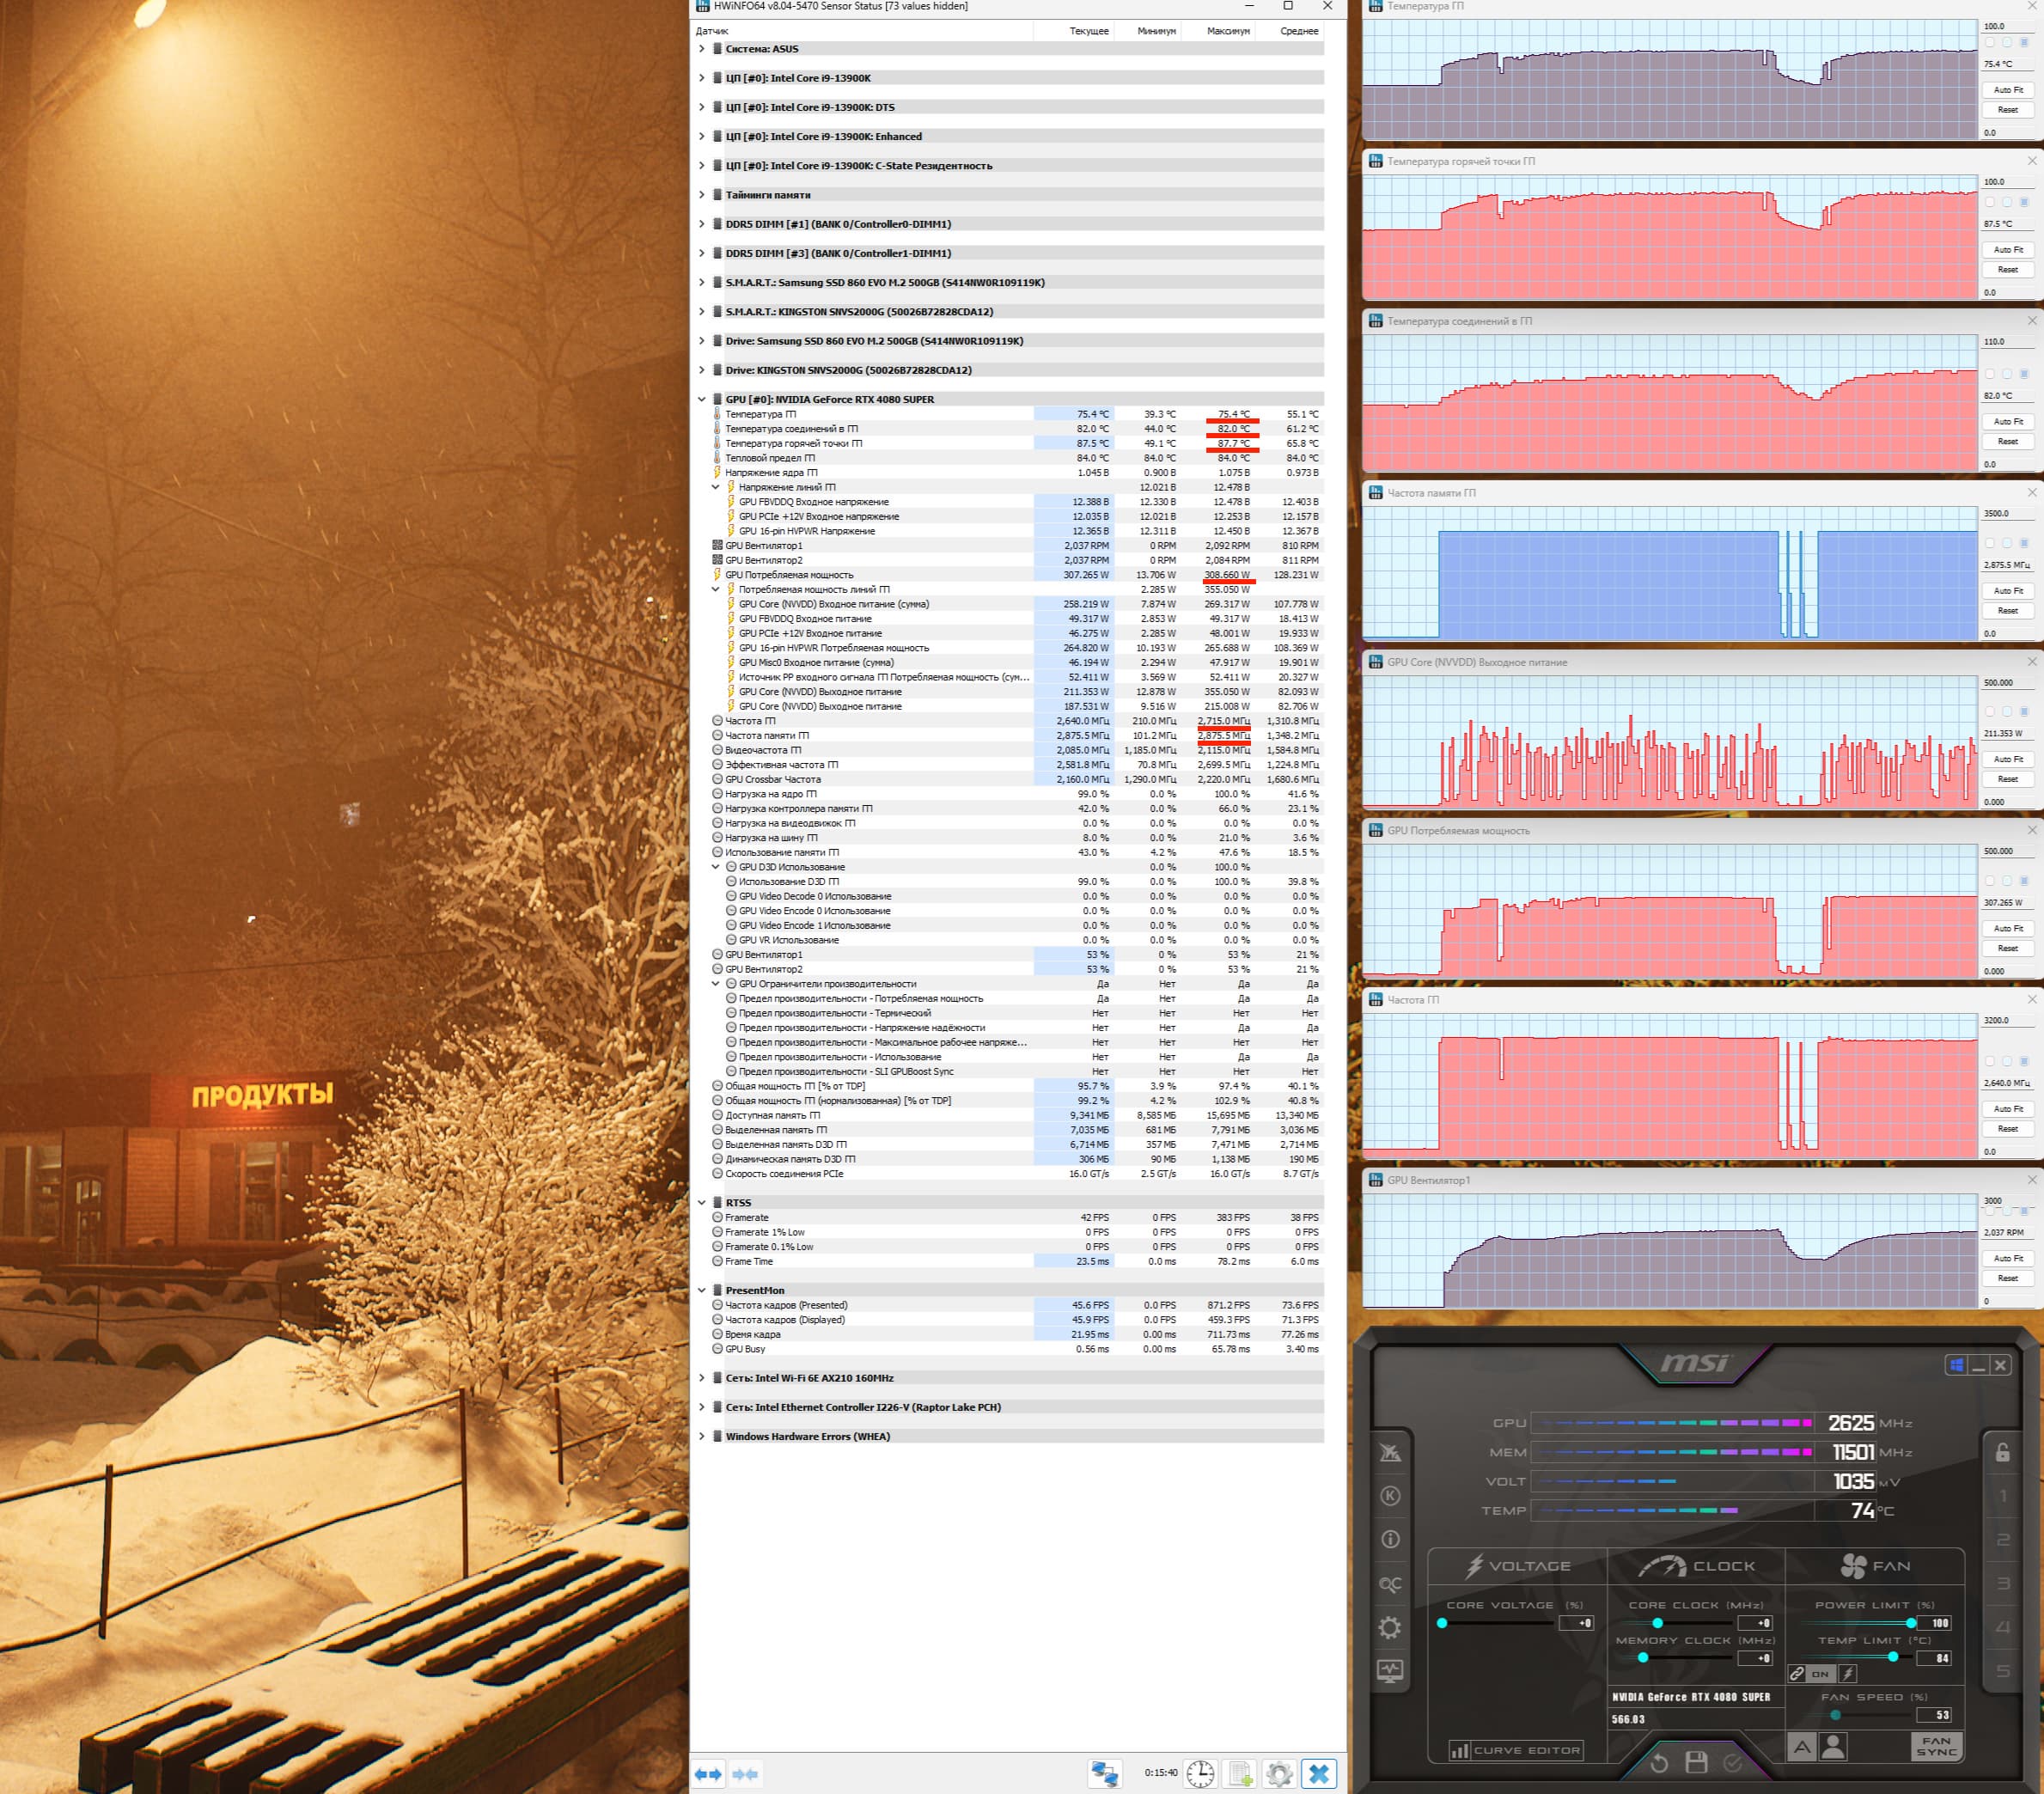
Task: Toggle power and temp limit link
Action: pyautogui.click(x=1797, y=1674)
